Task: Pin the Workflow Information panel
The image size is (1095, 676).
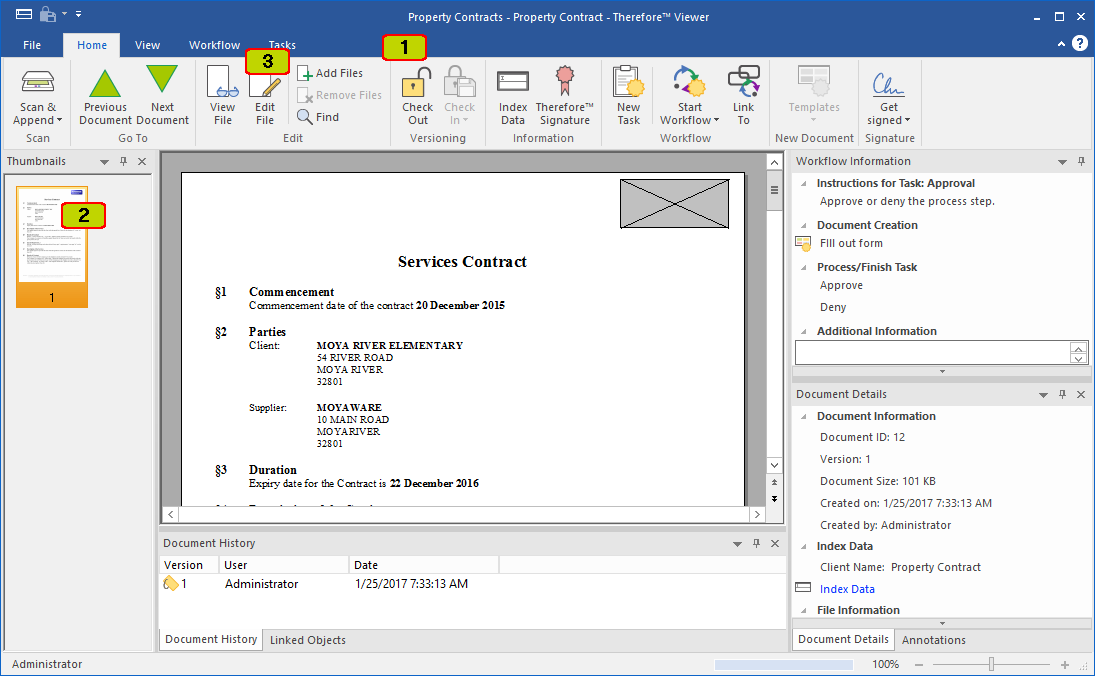Action: coord(1081,160)
